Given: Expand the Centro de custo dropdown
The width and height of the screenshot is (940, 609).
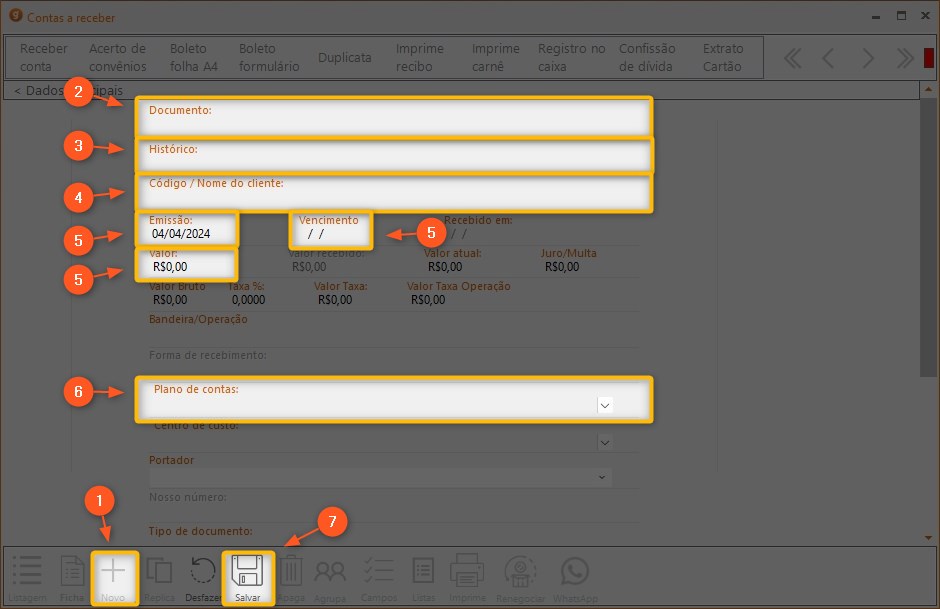Looking at the screenshot, I should (604, 441).
